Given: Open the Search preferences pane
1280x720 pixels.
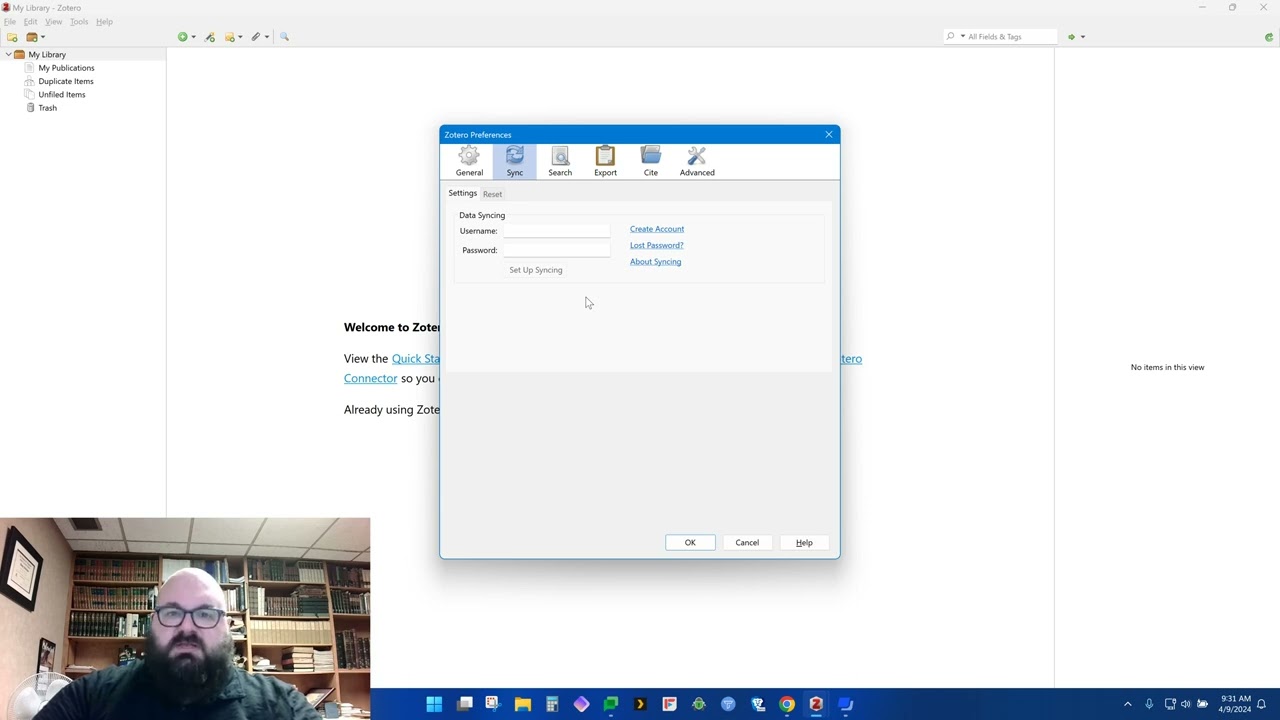Looking at the screenshot, I should point(560,161).
